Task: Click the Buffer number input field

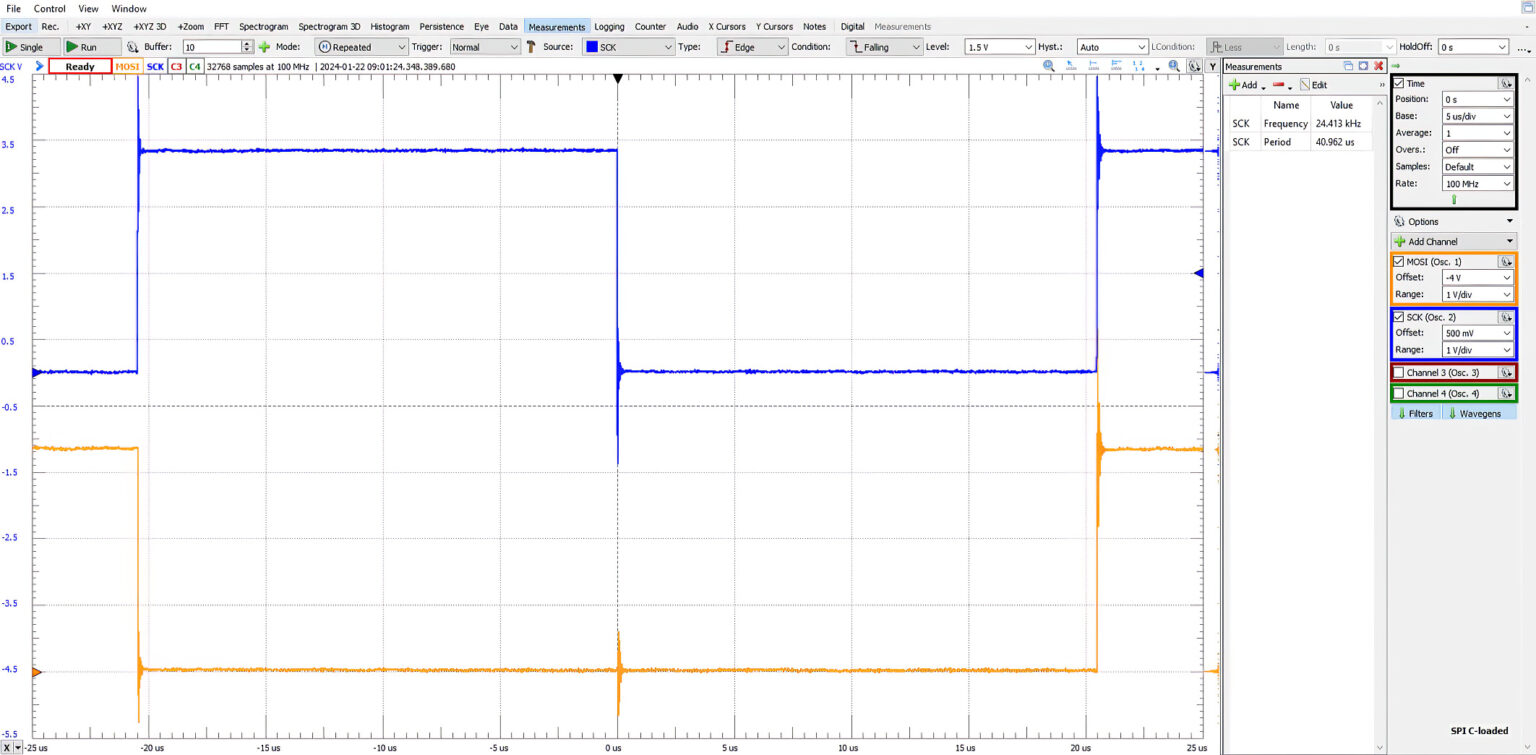Action: [x=211, y=47]
